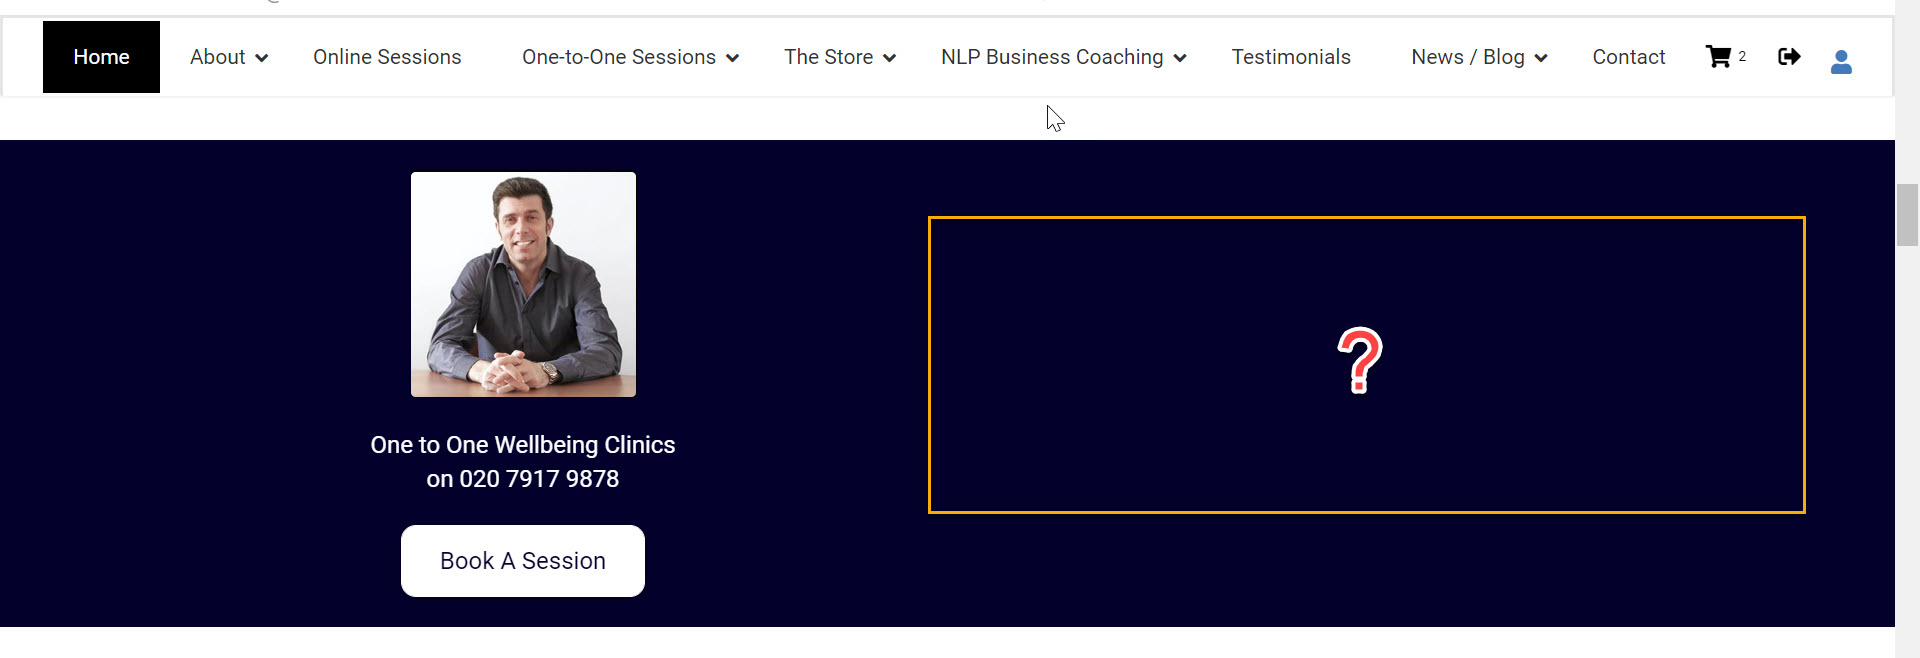The width and height of the screenshot is (1920, 658).
Task: Select The Store menu label
Action: click(x=828, y=57)
